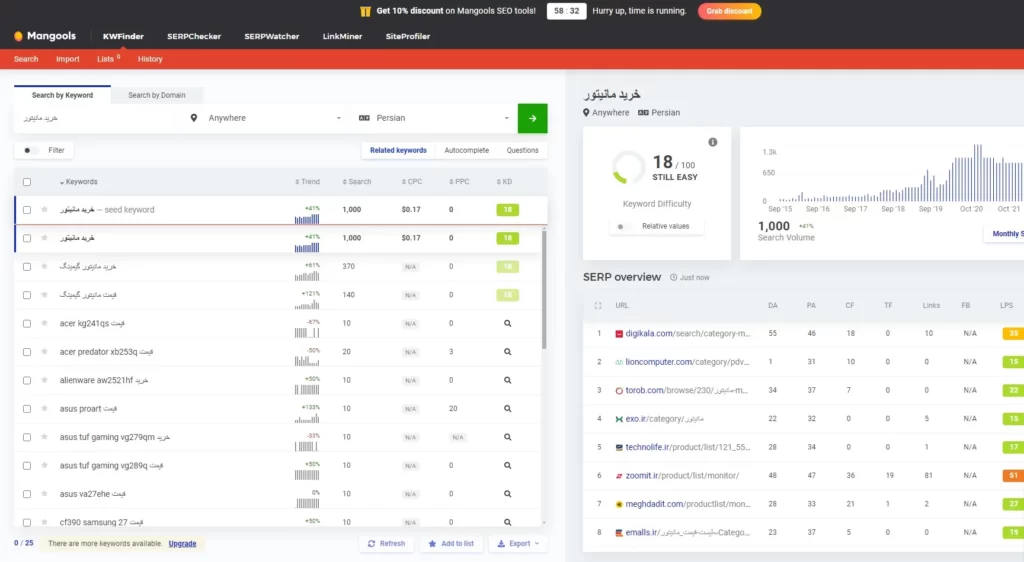Click the location pin icon in search bar
This screenshot has width=1024, height=562.
(193, 118)
